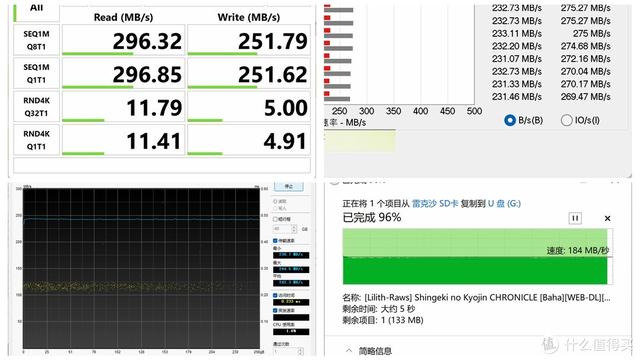Select the 272.16 MB/s value
The height and width of the screenshot is (360, 640).
586,59
